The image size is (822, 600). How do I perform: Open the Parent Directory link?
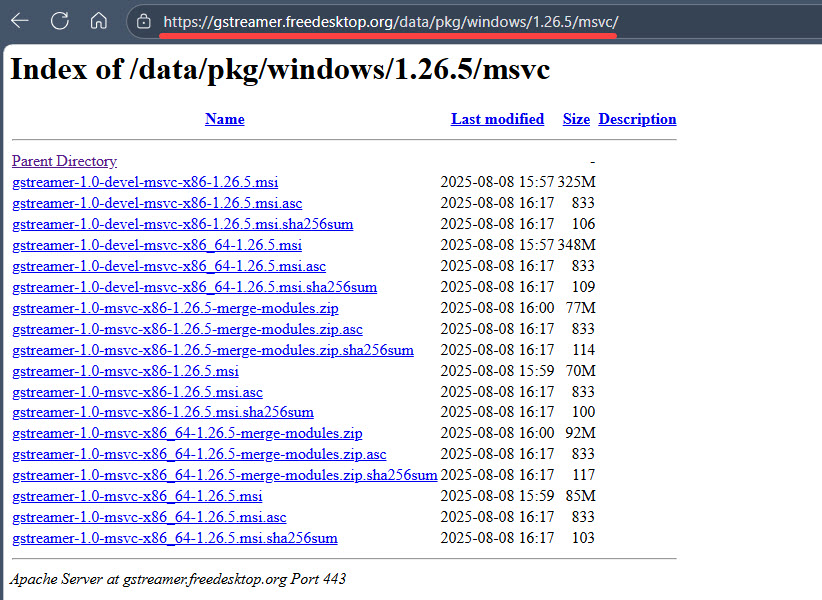tap(64, 161)
